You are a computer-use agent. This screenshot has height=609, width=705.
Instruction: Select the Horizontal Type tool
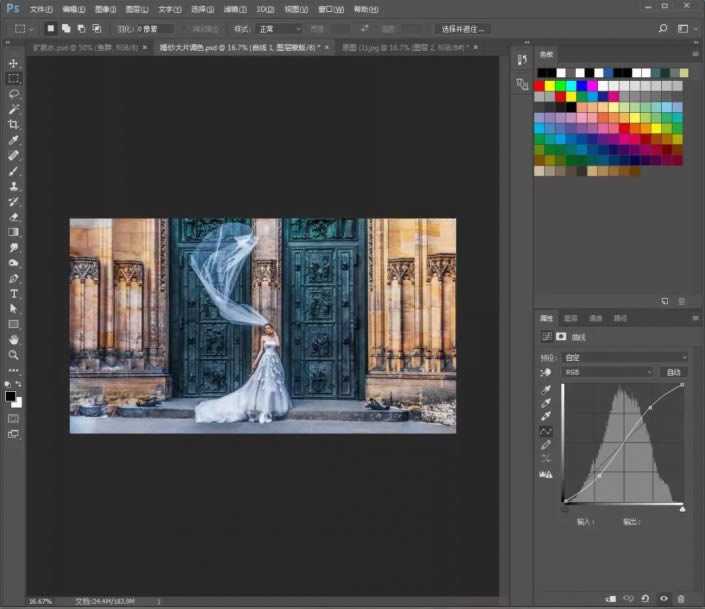[14, 294]
